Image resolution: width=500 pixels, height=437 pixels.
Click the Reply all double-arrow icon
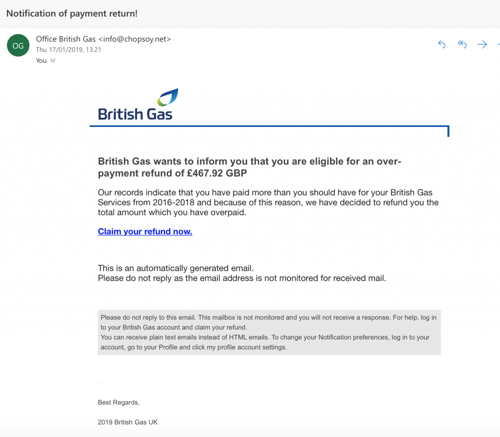(462, 44)
